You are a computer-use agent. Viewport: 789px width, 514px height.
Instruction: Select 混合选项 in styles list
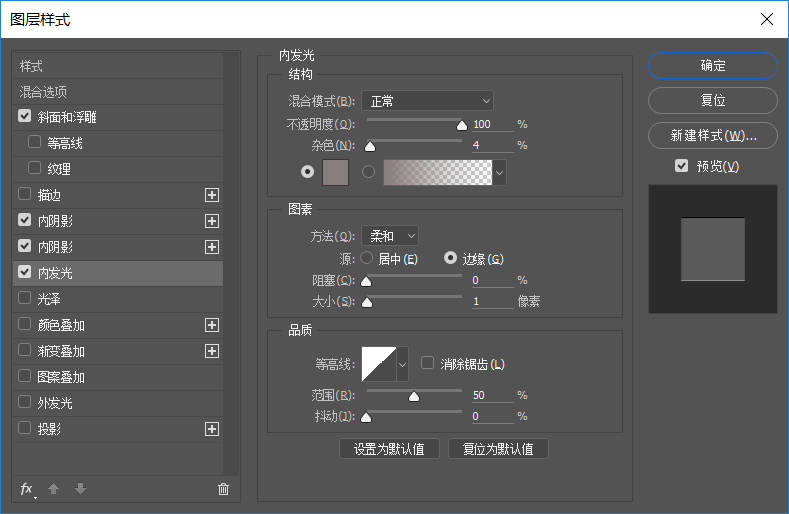tap(45, 91)
